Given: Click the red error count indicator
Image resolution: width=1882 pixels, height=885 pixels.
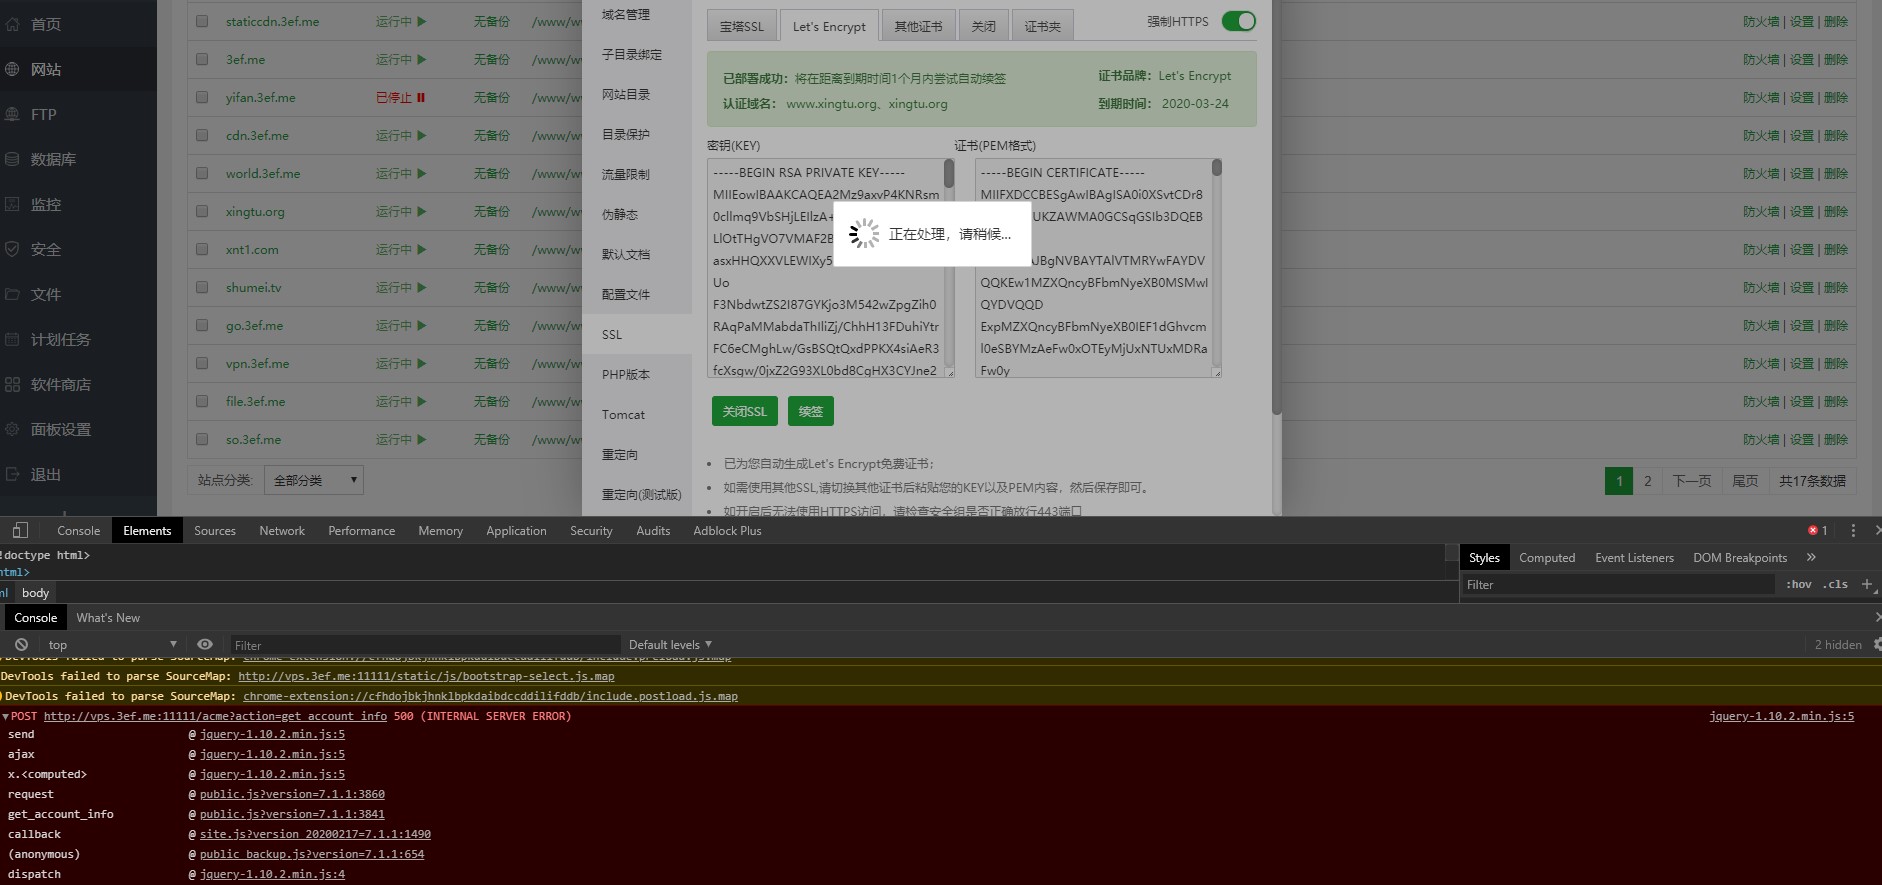Looking at the screenshot, I should 1817,530.
